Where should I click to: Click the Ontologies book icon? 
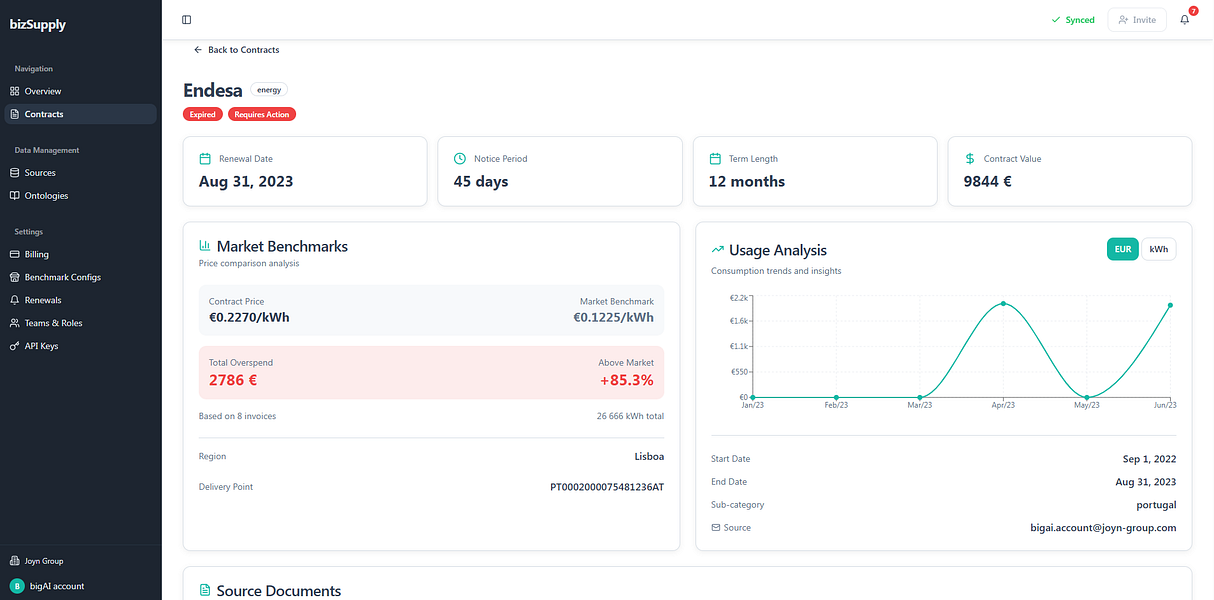click(15, 196)
